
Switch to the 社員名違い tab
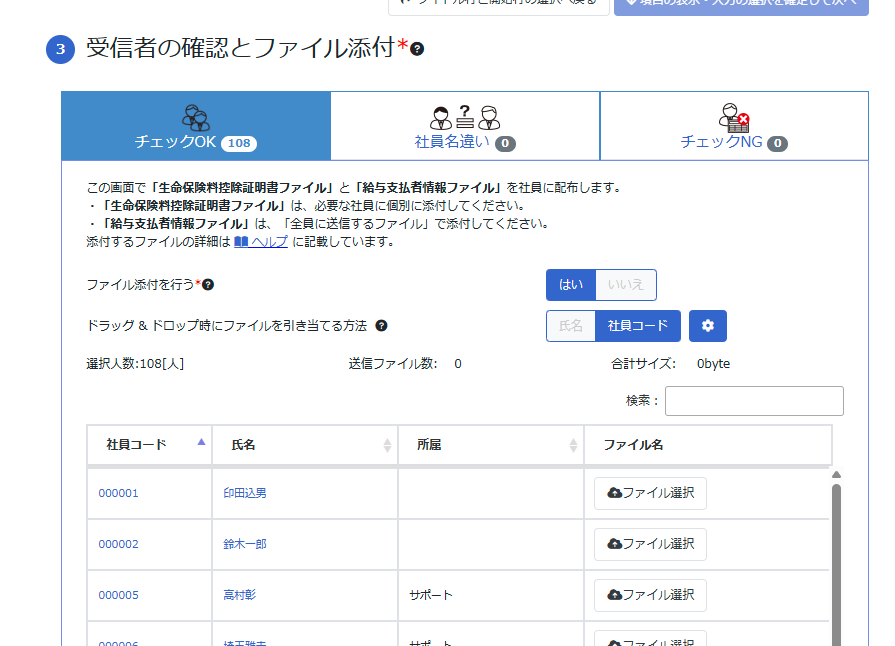(x=465, y=127)
